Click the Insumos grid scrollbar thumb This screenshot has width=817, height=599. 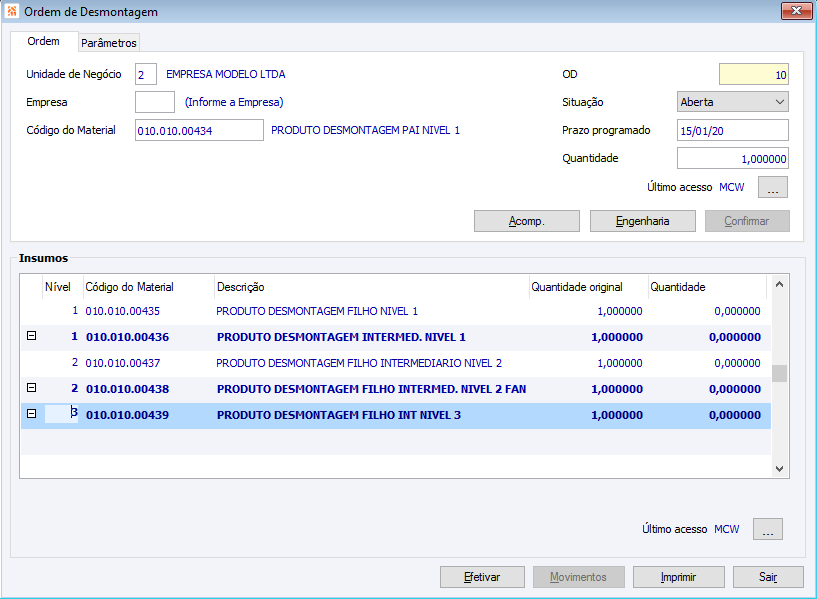[779, 373]
